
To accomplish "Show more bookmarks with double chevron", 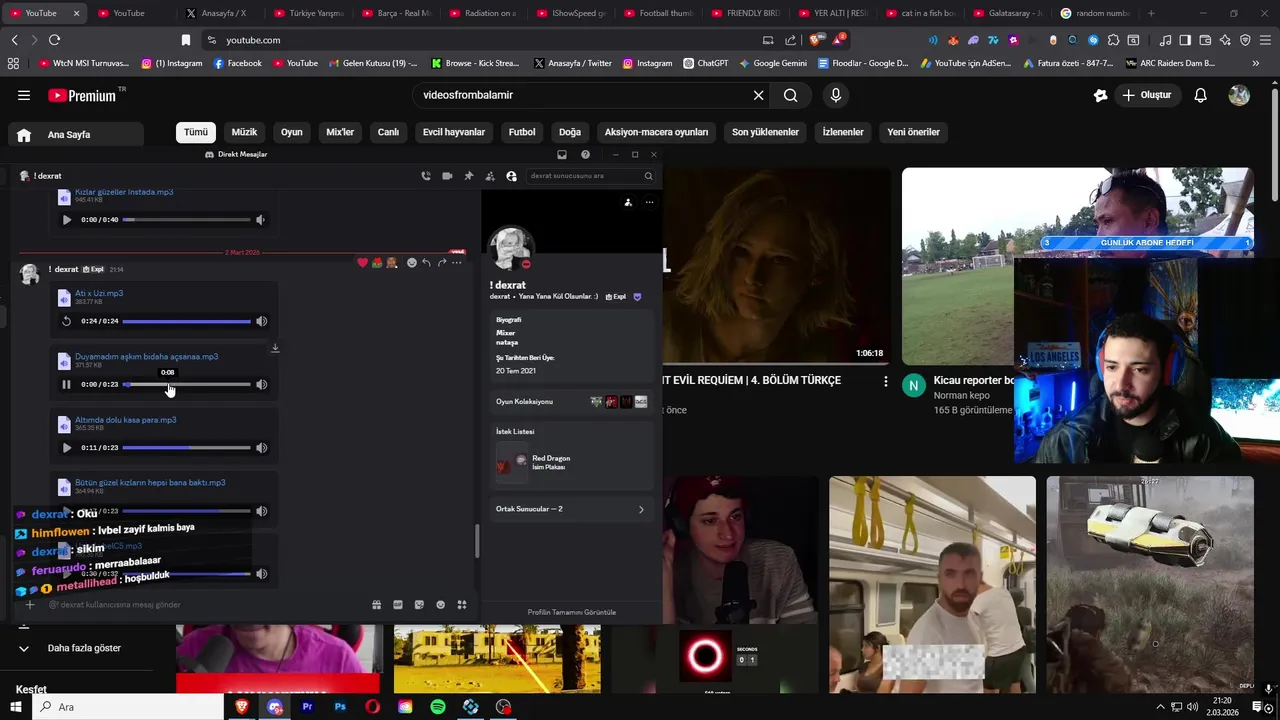I will 1256,63.
